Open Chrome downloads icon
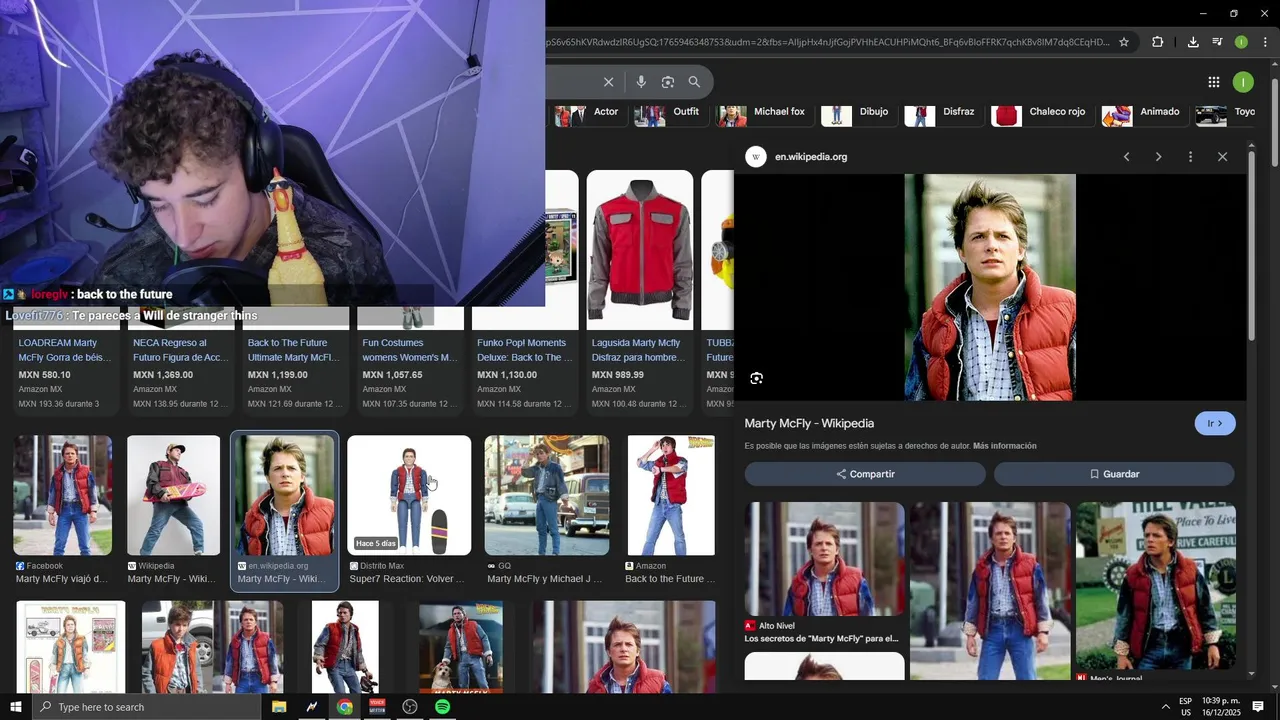 pos(1193,42)
